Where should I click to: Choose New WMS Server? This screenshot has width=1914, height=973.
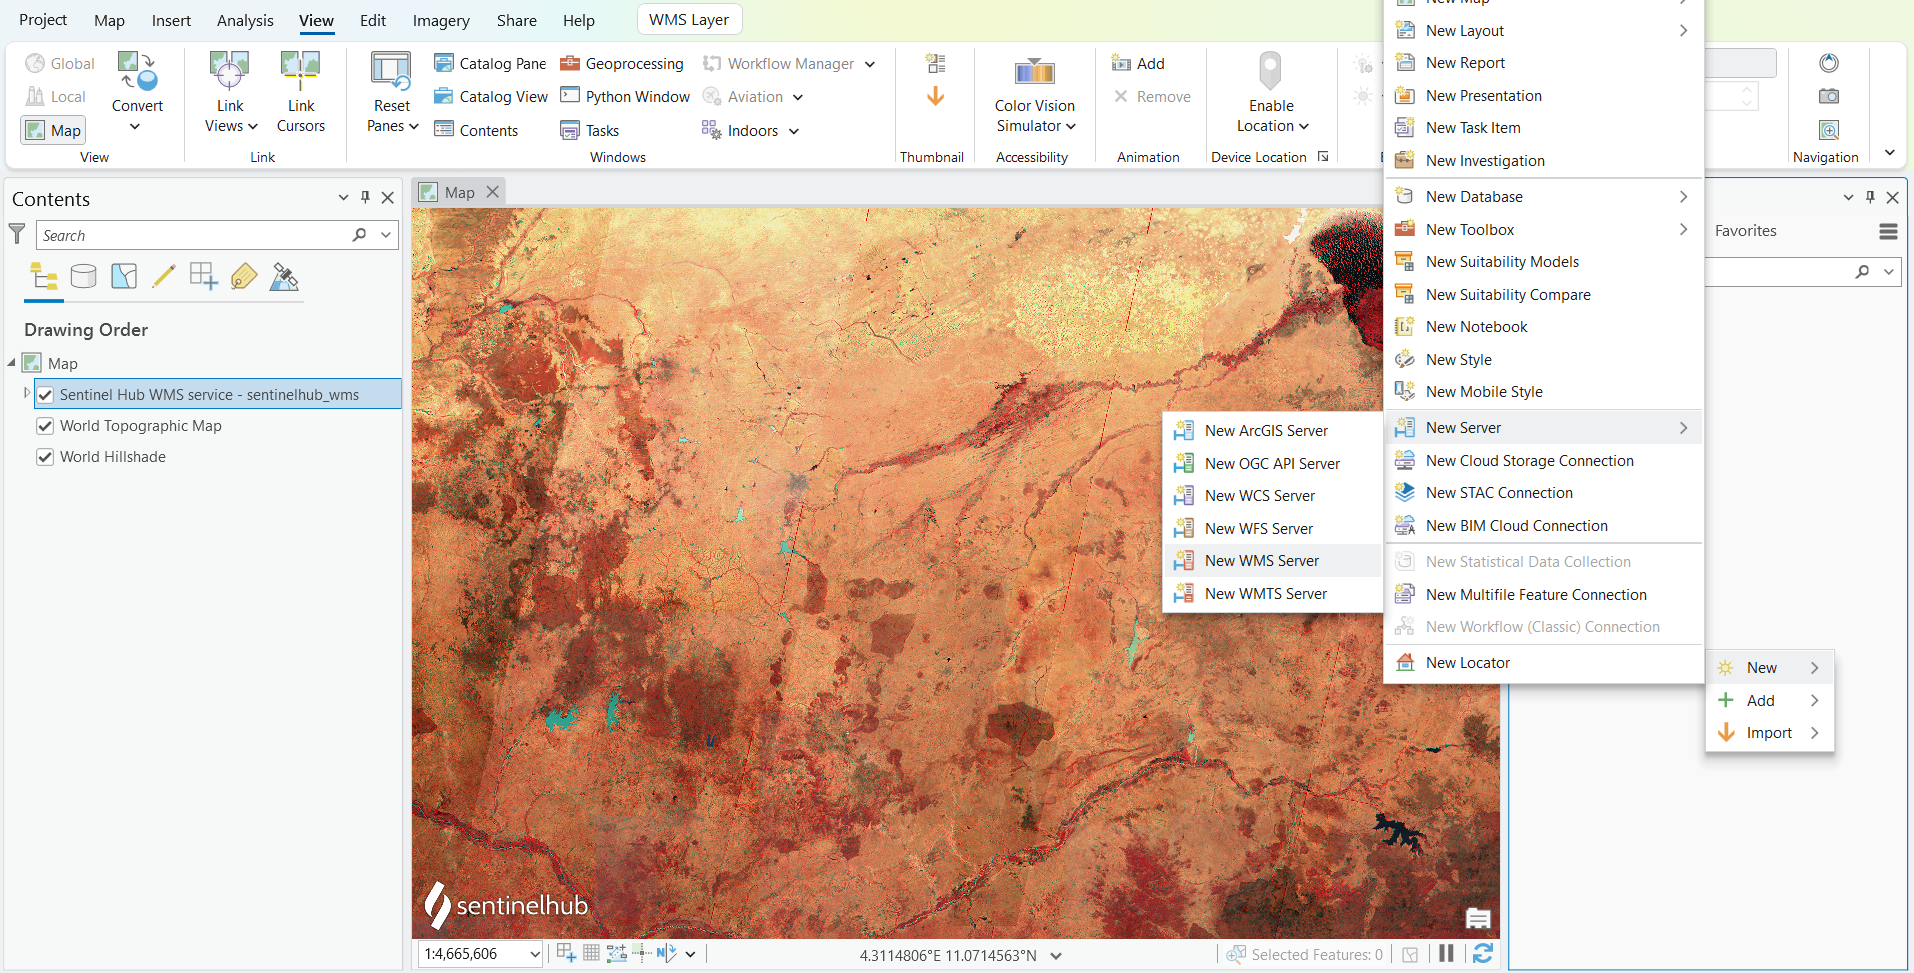pos(1272,560)
